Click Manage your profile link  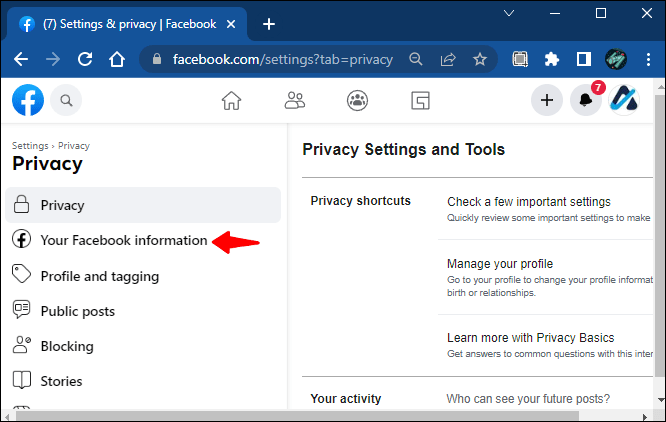500,264
